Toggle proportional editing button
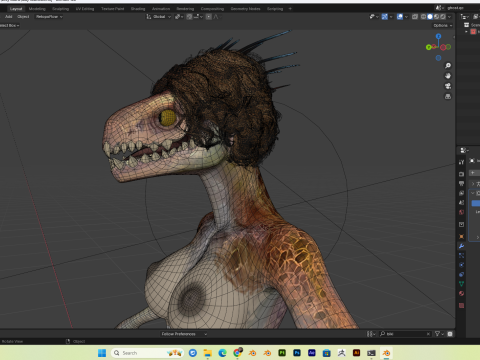 (209, 17)
